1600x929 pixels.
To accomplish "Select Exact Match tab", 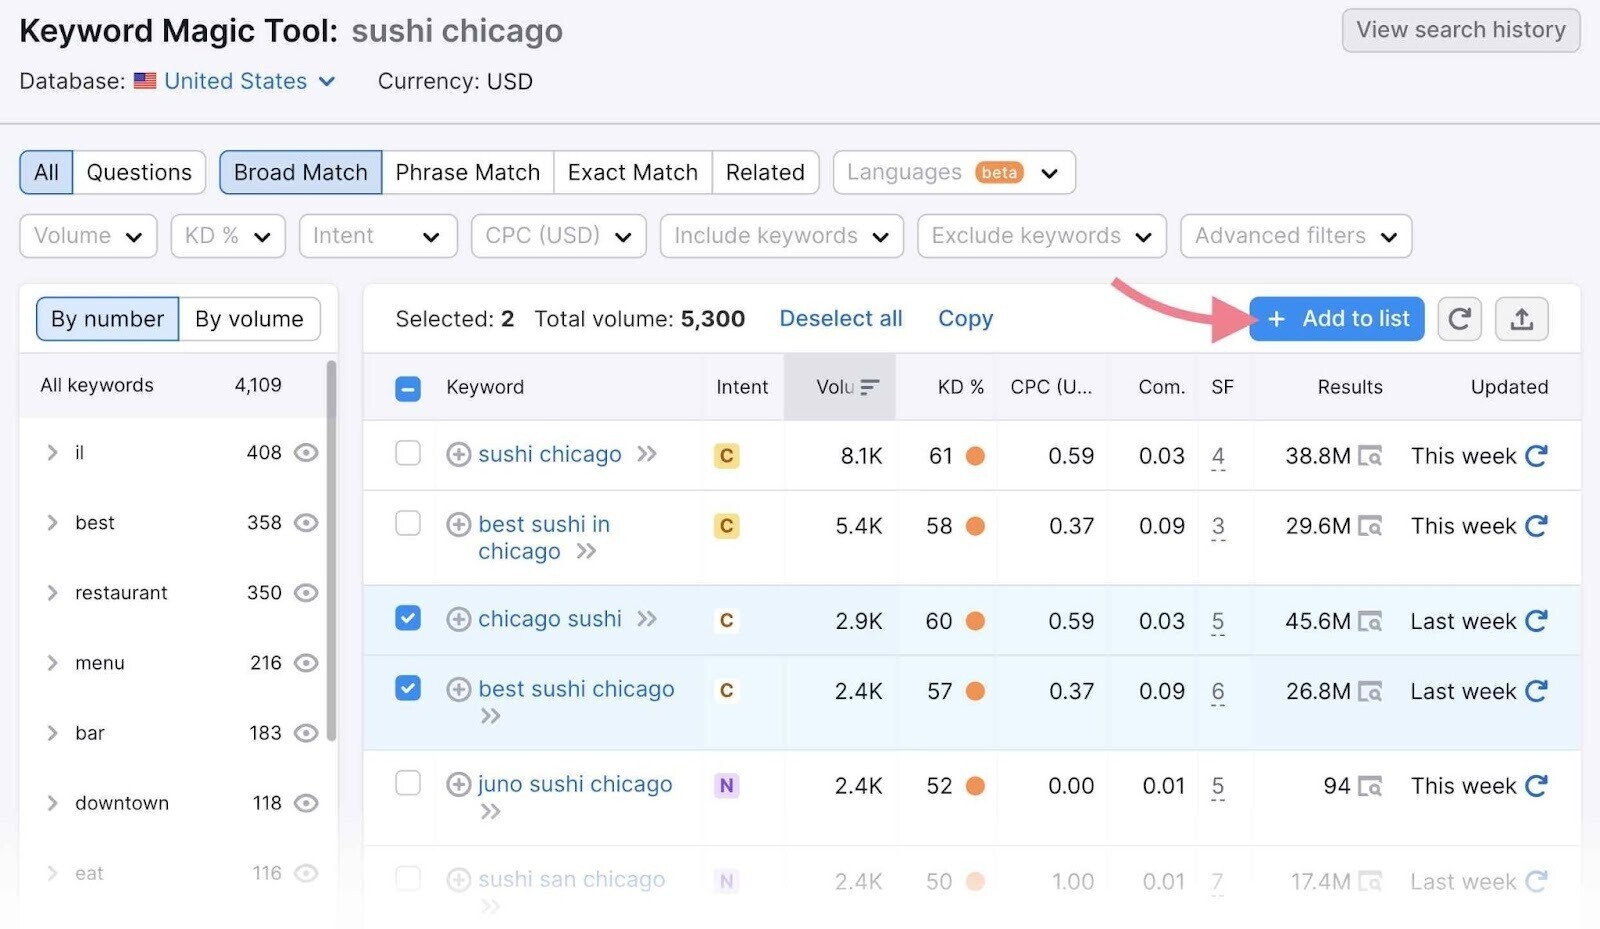I will (x=633, y=173).
